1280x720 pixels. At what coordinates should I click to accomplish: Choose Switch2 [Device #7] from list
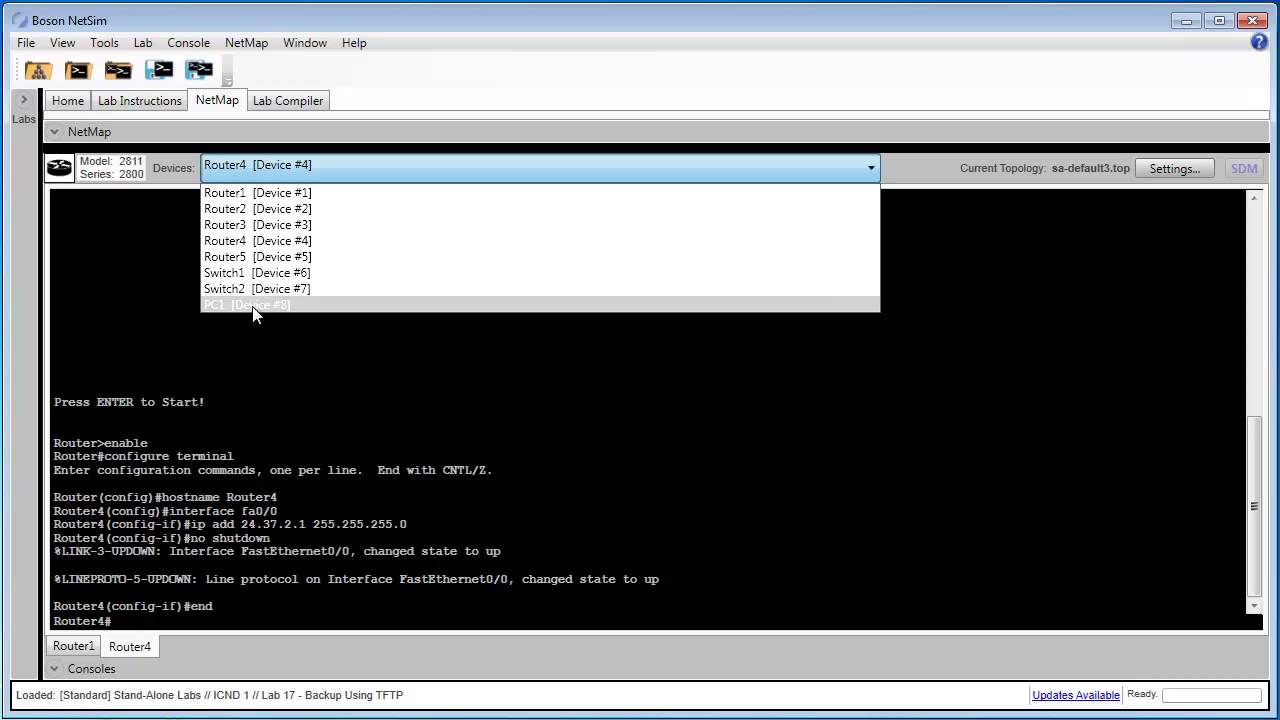click(x=540, y=289)
